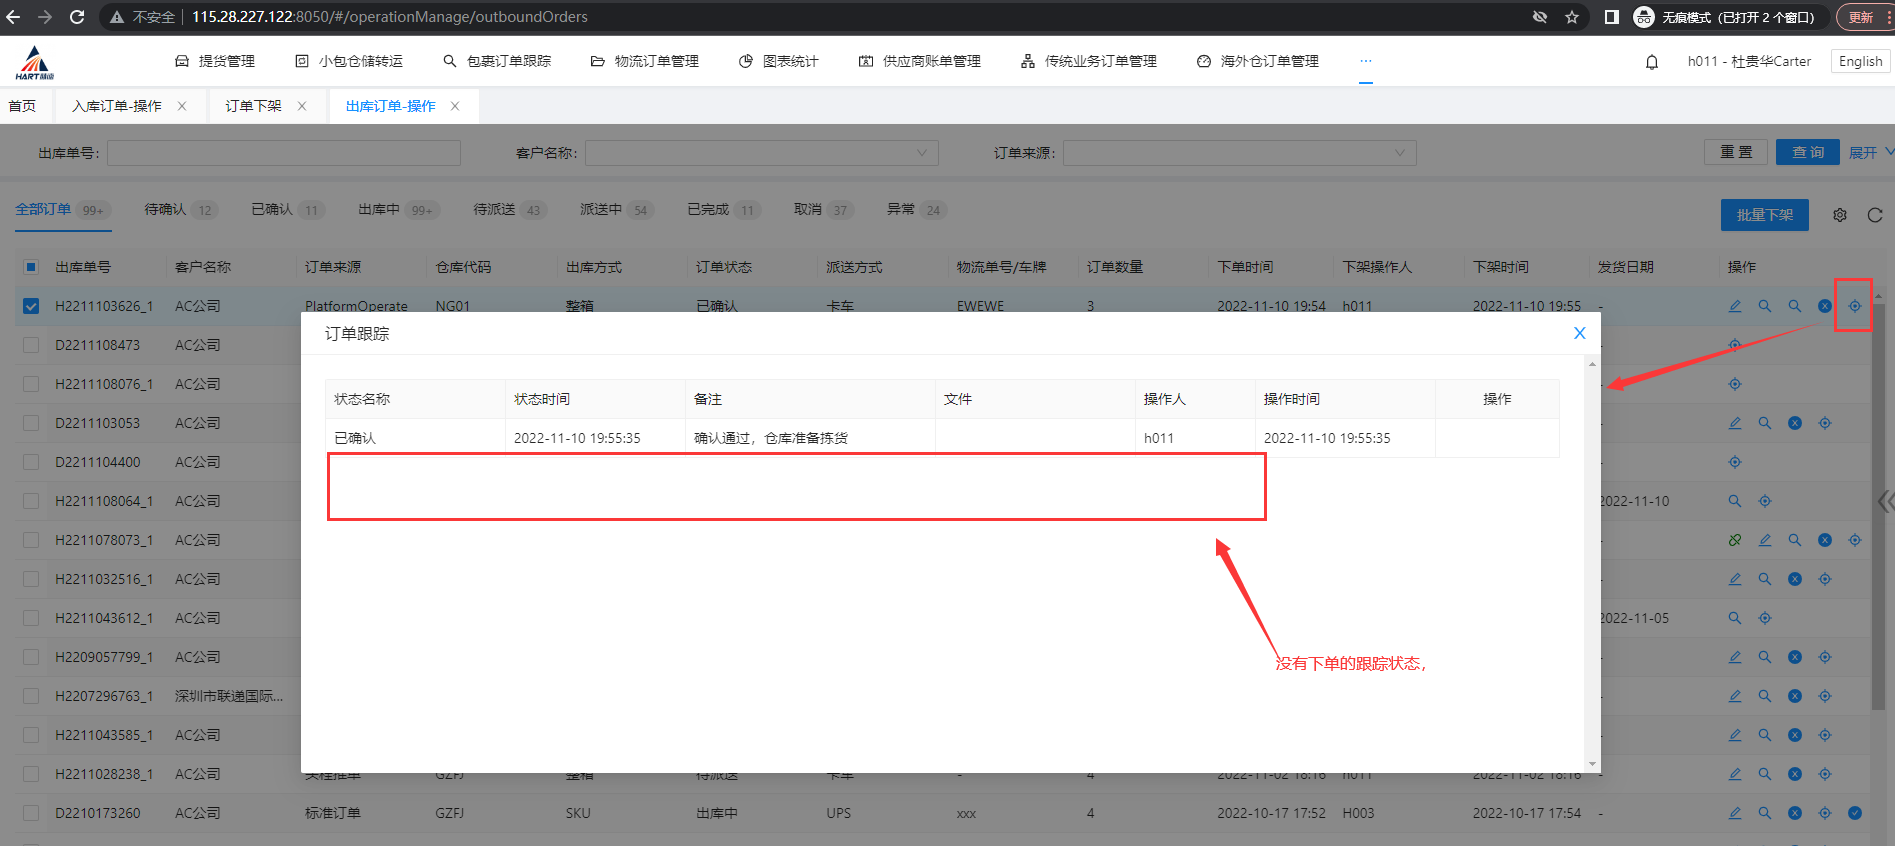Click tracking icon for order H2211103626_1
The image size is (1895, 846).
[x=1854, y=306]
